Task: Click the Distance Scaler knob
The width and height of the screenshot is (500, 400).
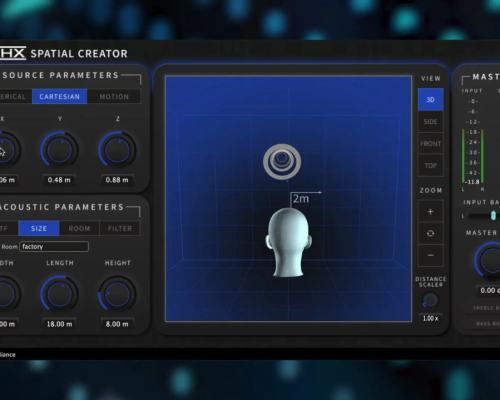Action: pos(430,300)
